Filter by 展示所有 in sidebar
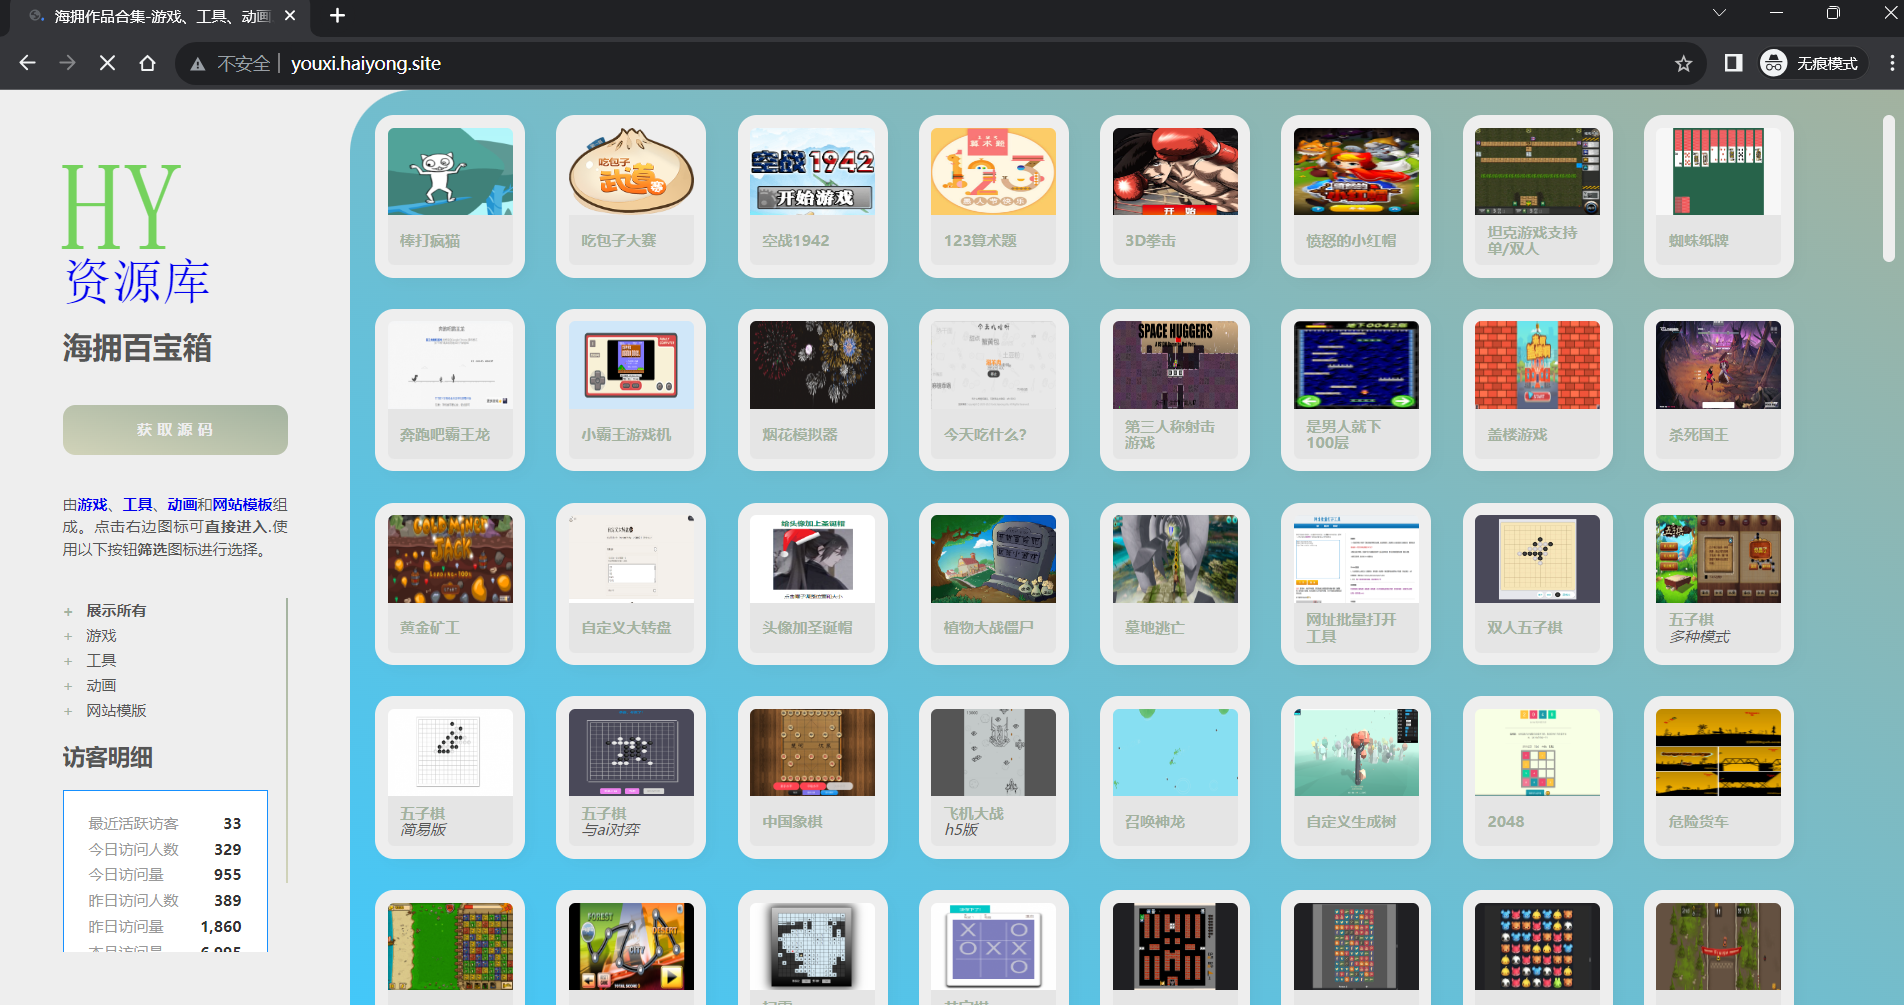The height and width of the screenshot is (1005, 1904). [x=116, y=611]
